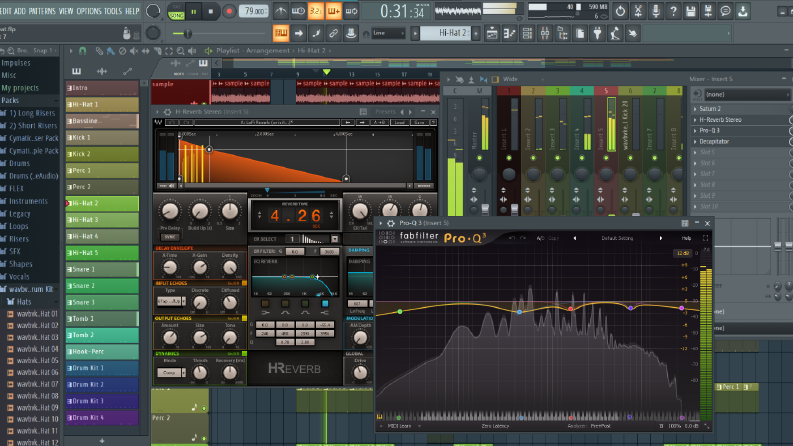Screen dimensions: 793x446
Task: Toggle loop recording button
Action: pyautogui.click(x=351, y=11)
